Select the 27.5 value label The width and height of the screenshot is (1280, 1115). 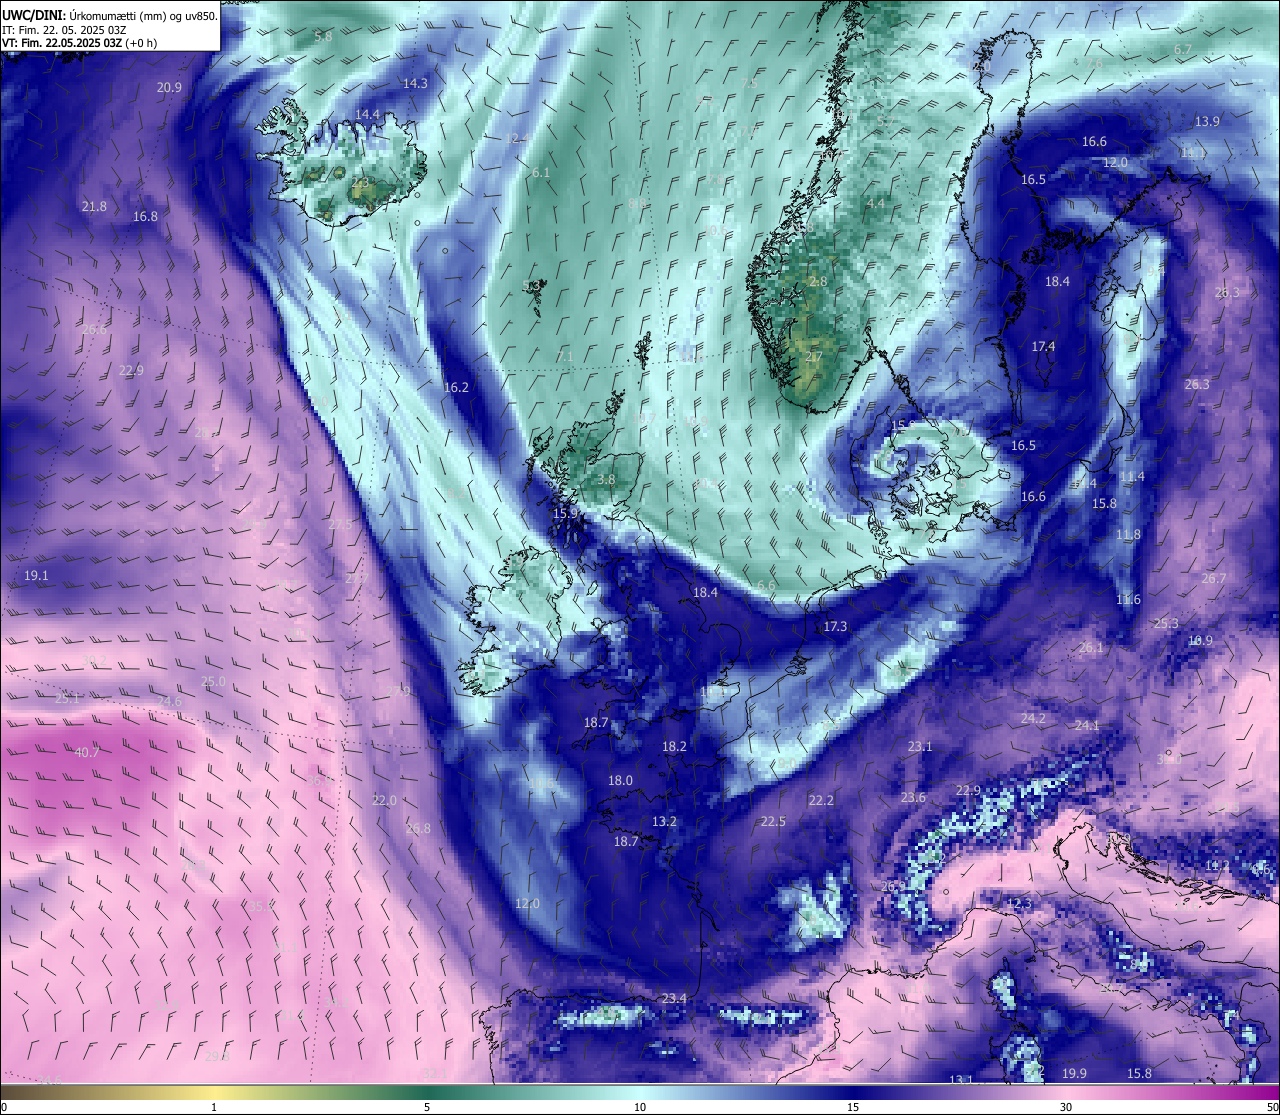340,525
